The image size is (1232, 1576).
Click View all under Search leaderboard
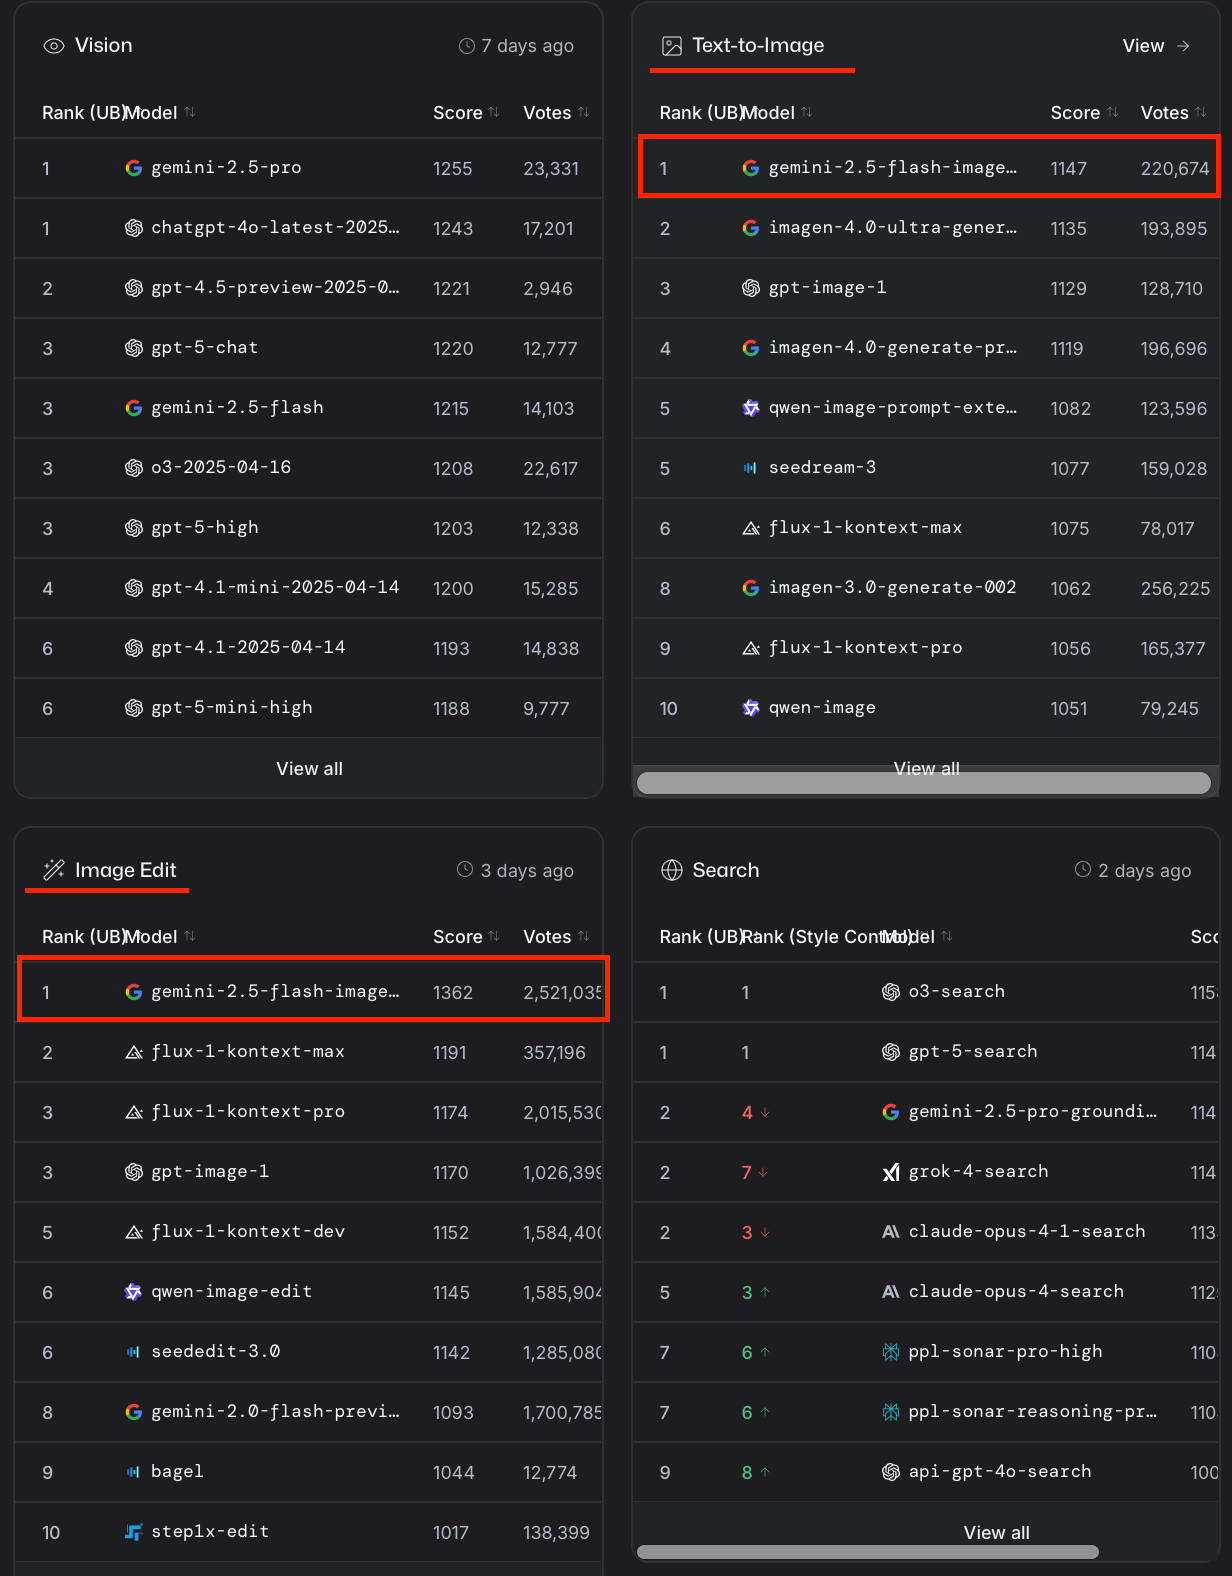click(x=996, y=1532)
